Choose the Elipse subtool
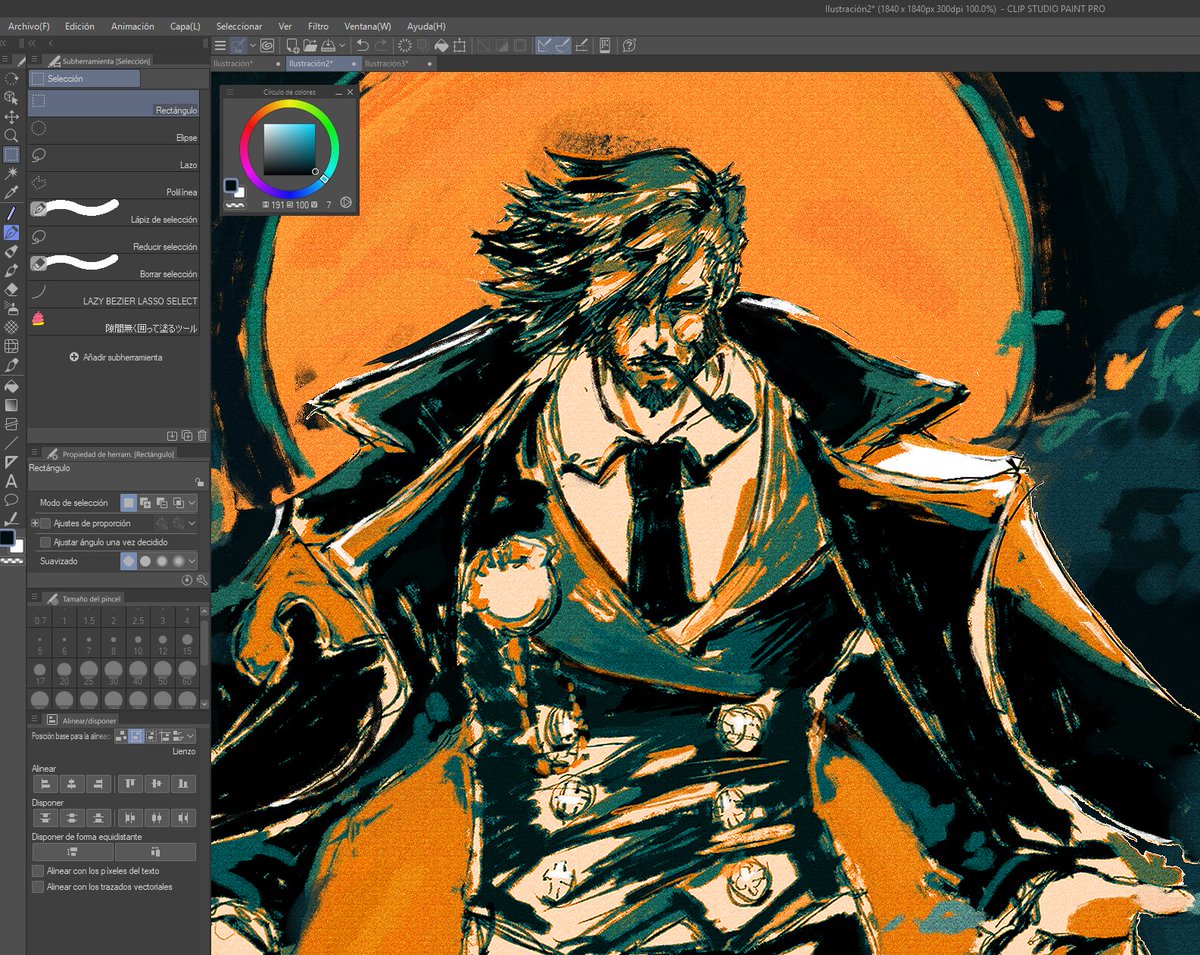 (x=113, y=131)
